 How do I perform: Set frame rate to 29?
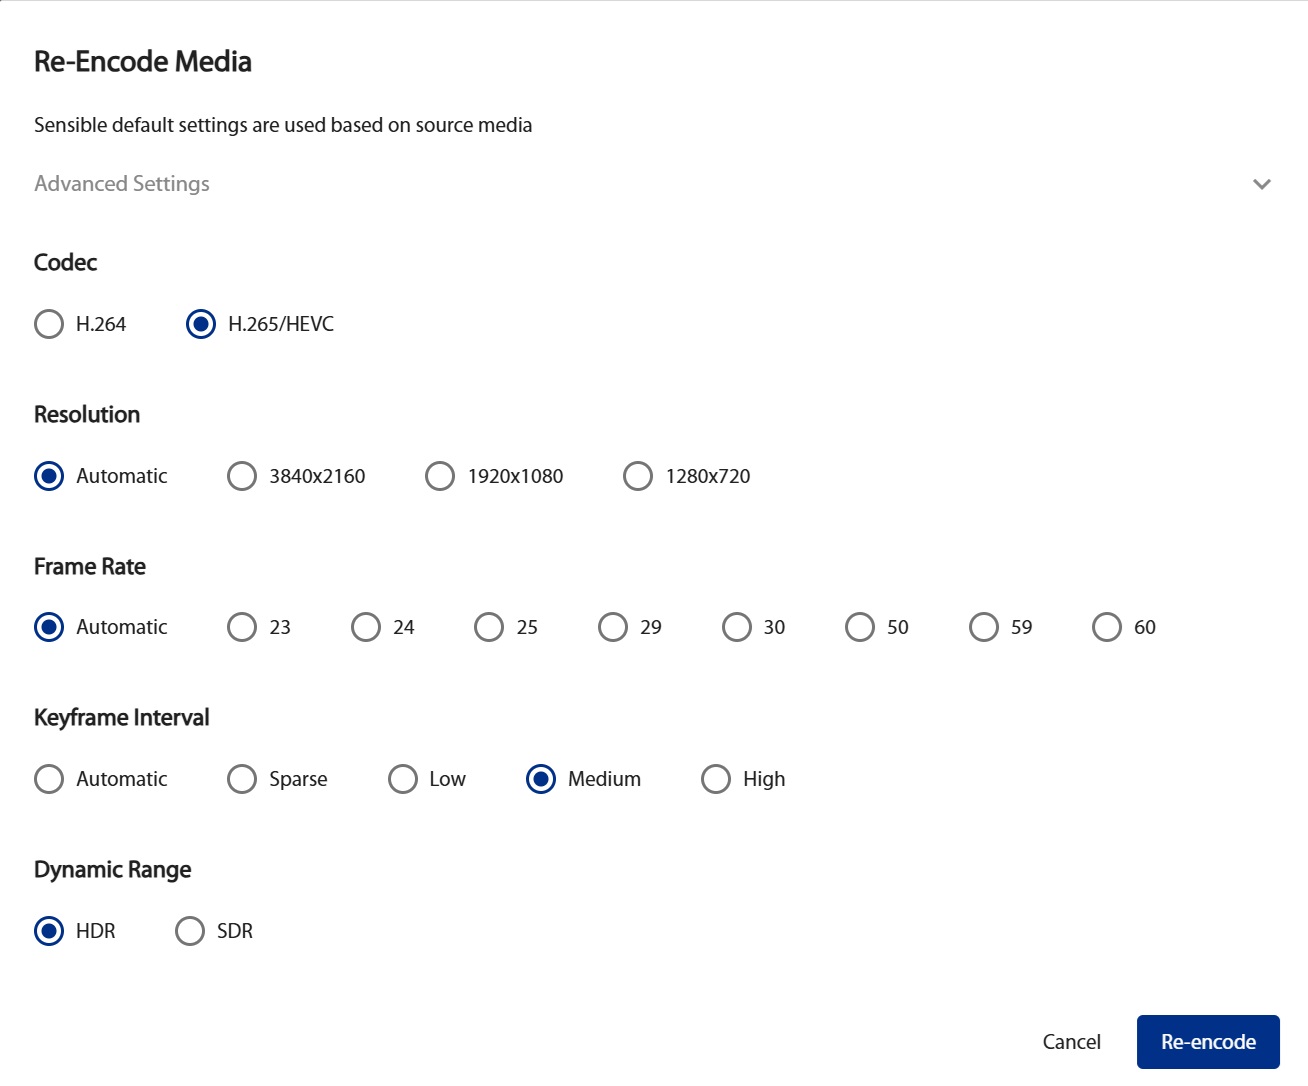tap(613, 627)
